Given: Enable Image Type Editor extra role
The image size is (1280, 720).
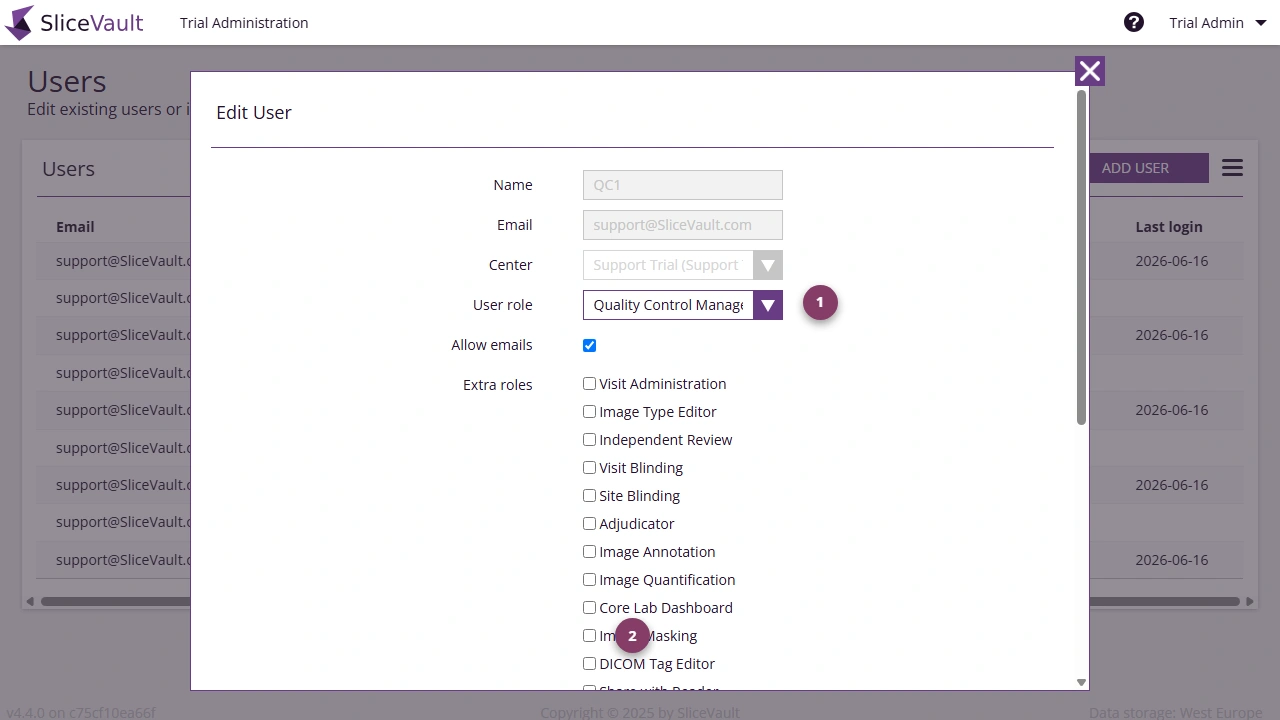Looking at the screenshot, I should (x=589, y=412).
